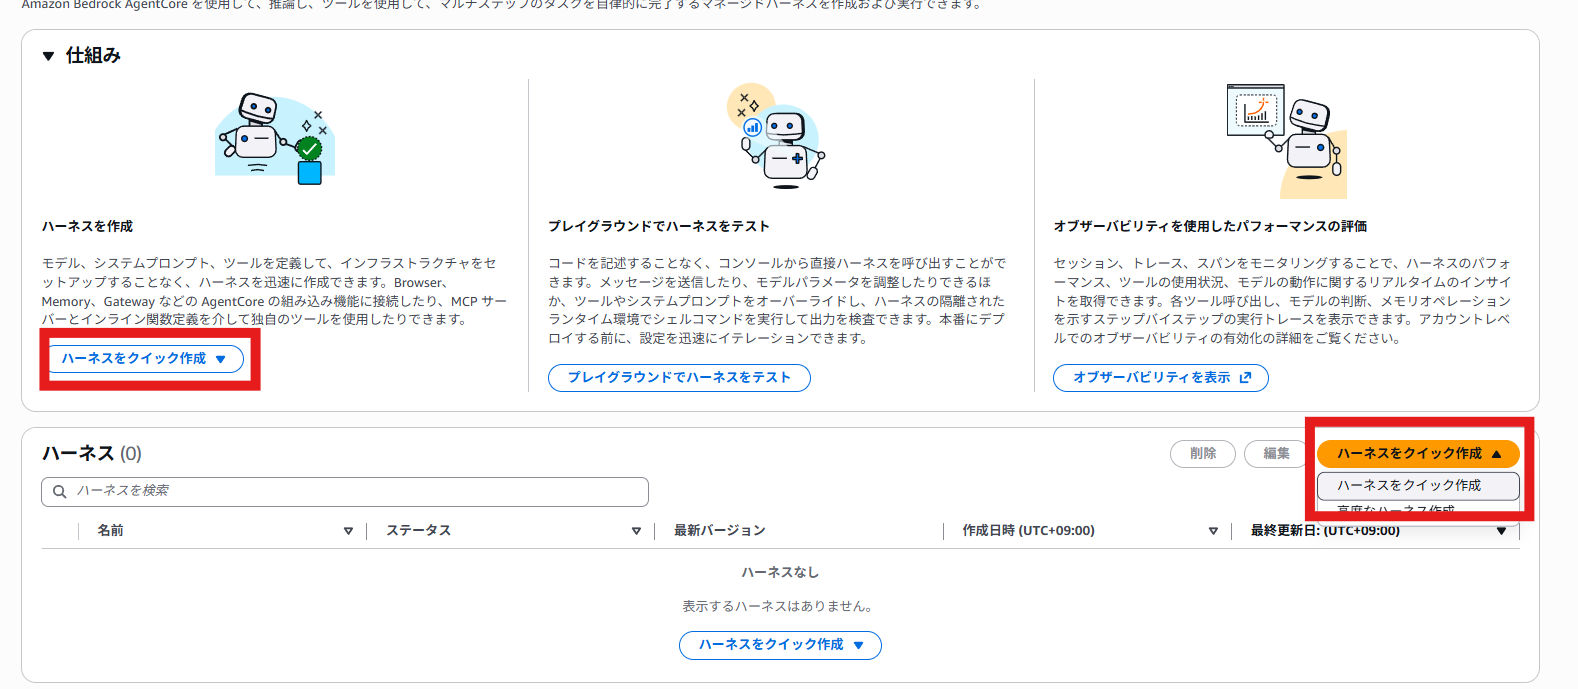Viewport: 1578px width, 689px height.
Task: Click the ハーネスを作成 heading
Action: 87,226
